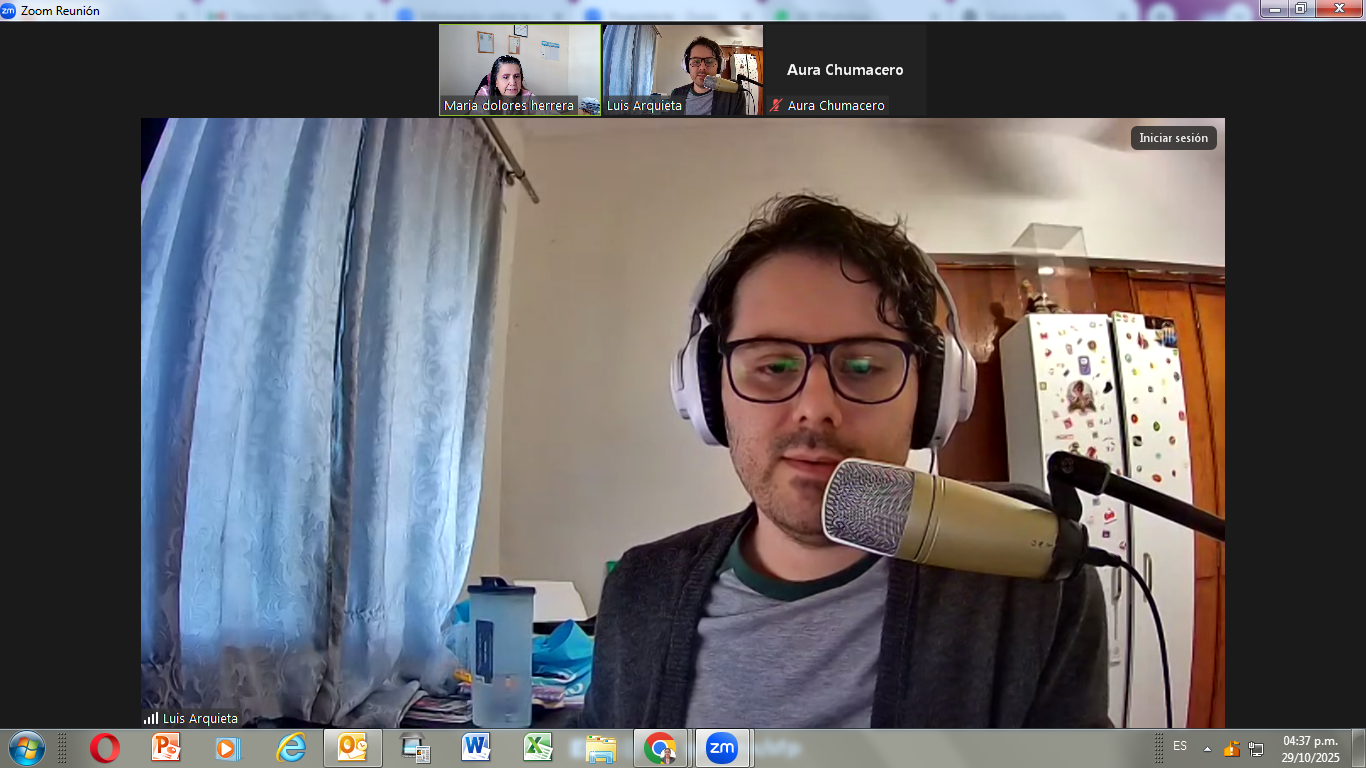1366x768 pixels.
Task: Open PowerPoint from the taskbar
Action: tap(166, 748)
